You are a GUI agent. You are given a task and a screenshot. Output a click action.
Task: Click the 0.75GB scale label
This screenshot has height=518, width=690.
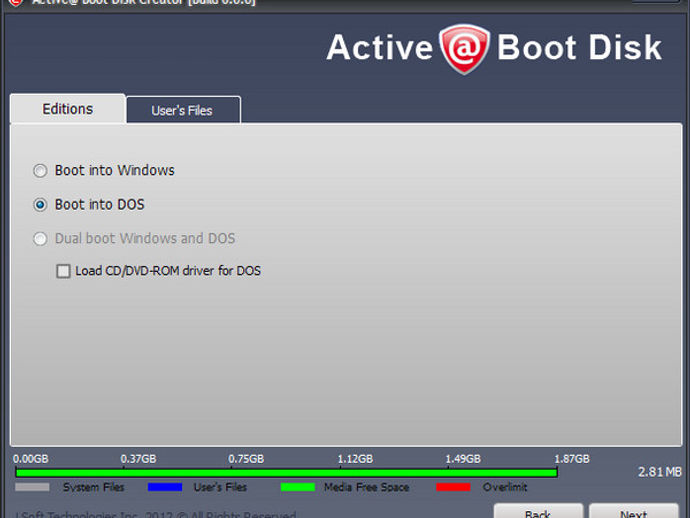click(x=246, y=459)
